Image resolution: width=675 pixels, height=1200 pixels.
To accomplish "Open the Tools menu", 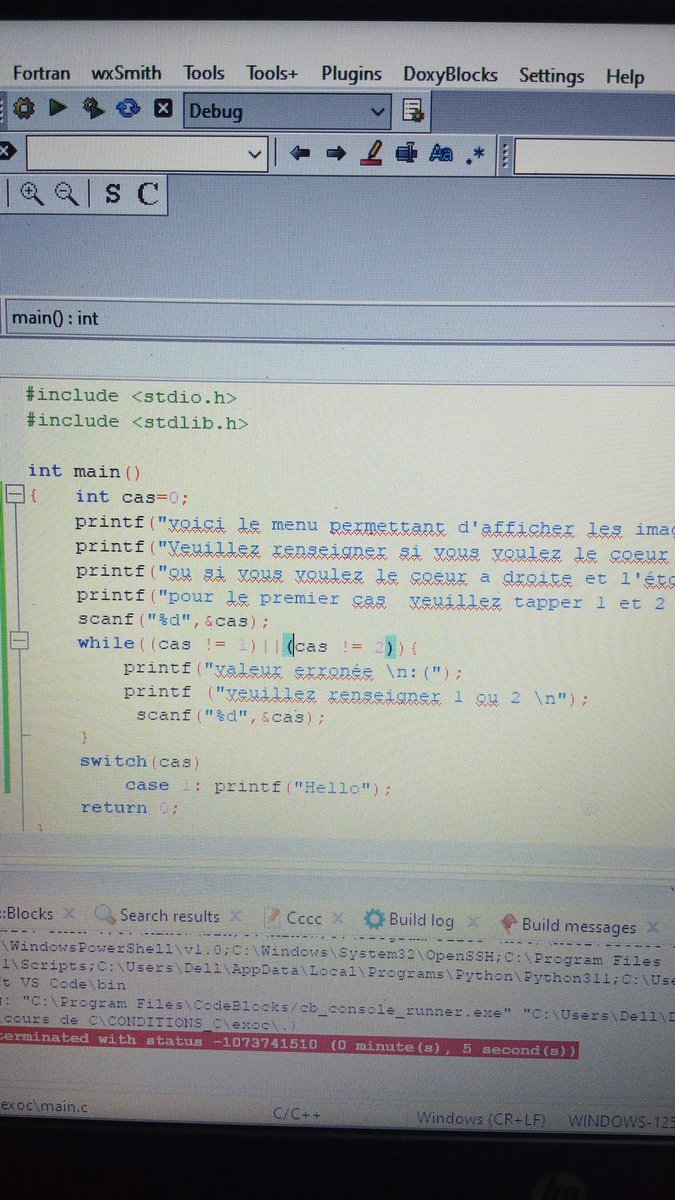I will pos(204,73).
